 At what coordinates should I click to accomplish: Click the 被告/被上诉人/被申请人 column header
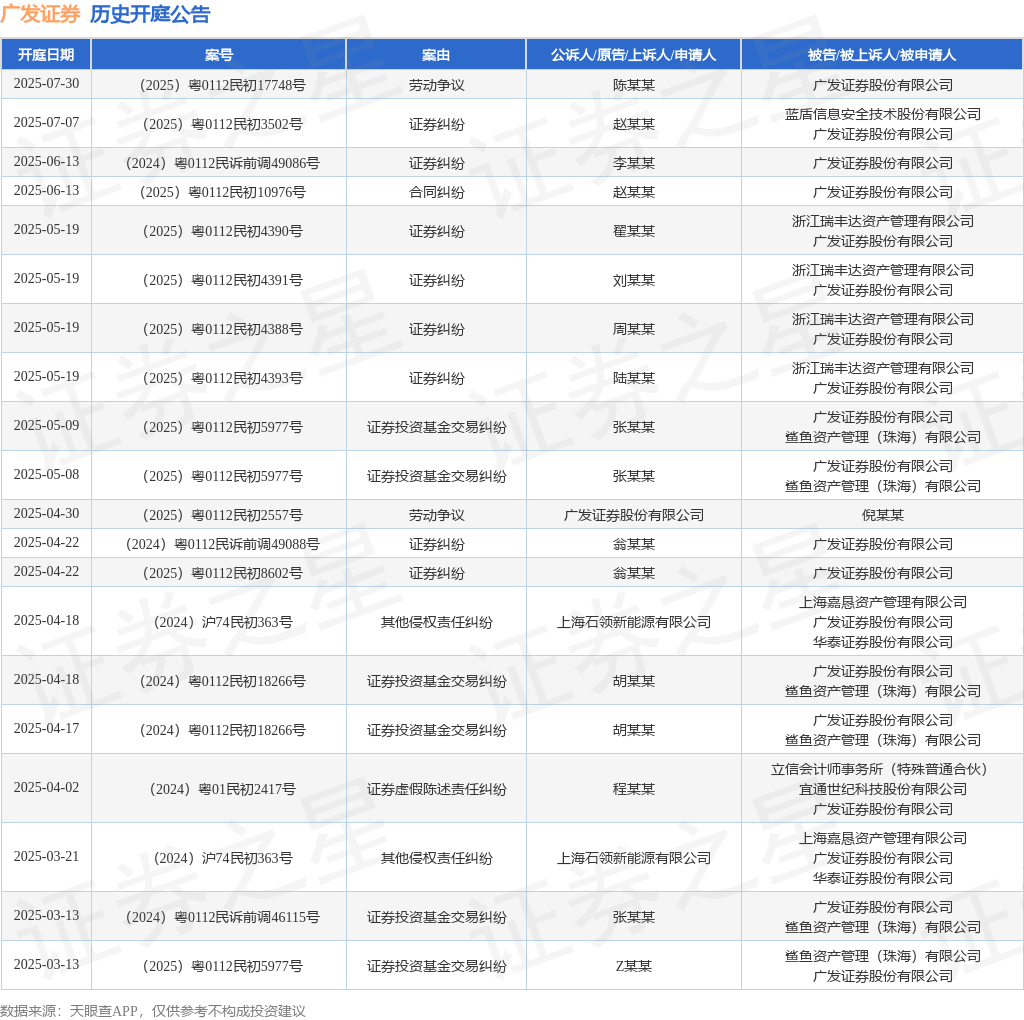882,55
